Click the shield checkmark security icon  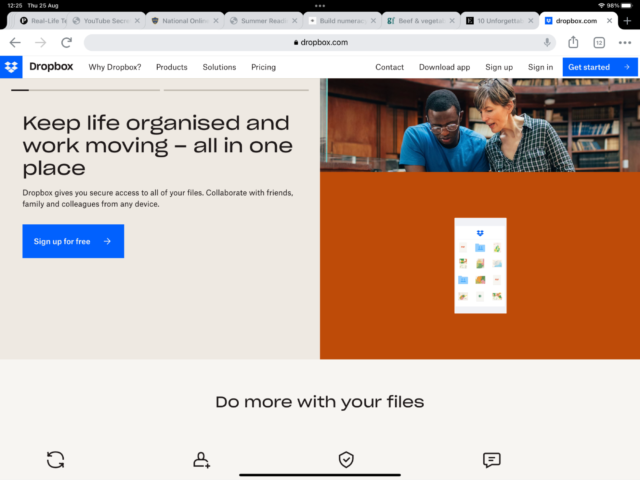coord(346,460)
